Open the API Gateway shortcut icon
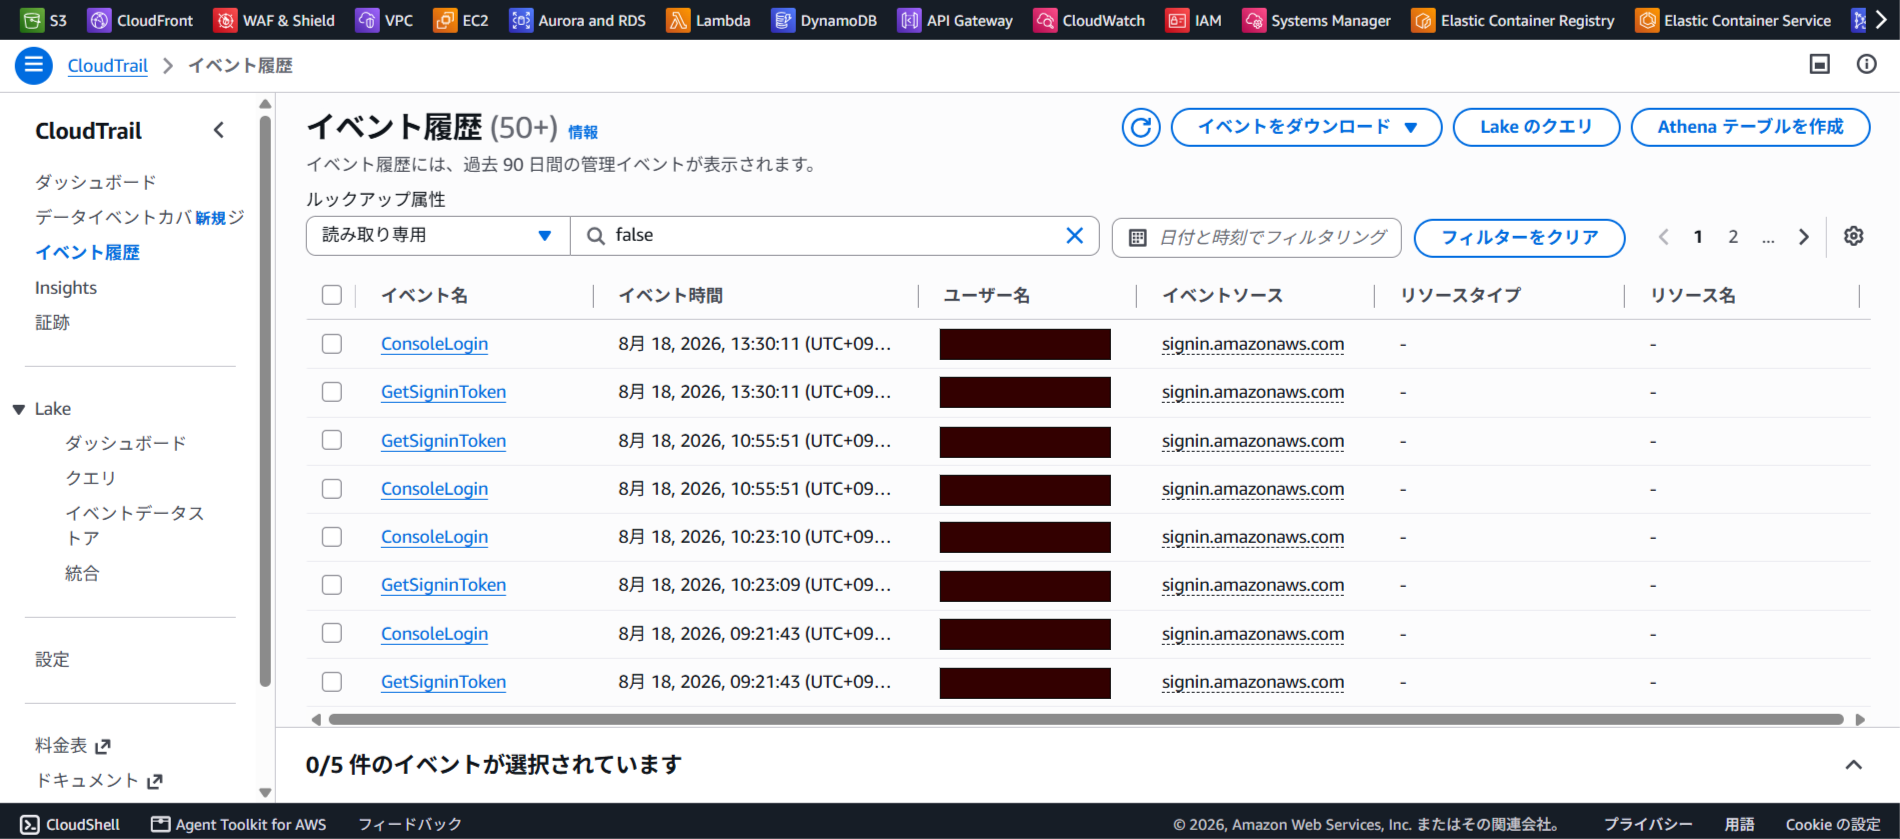The height and width of the screenshot is (839, 1900). click(x=909, y=20)
